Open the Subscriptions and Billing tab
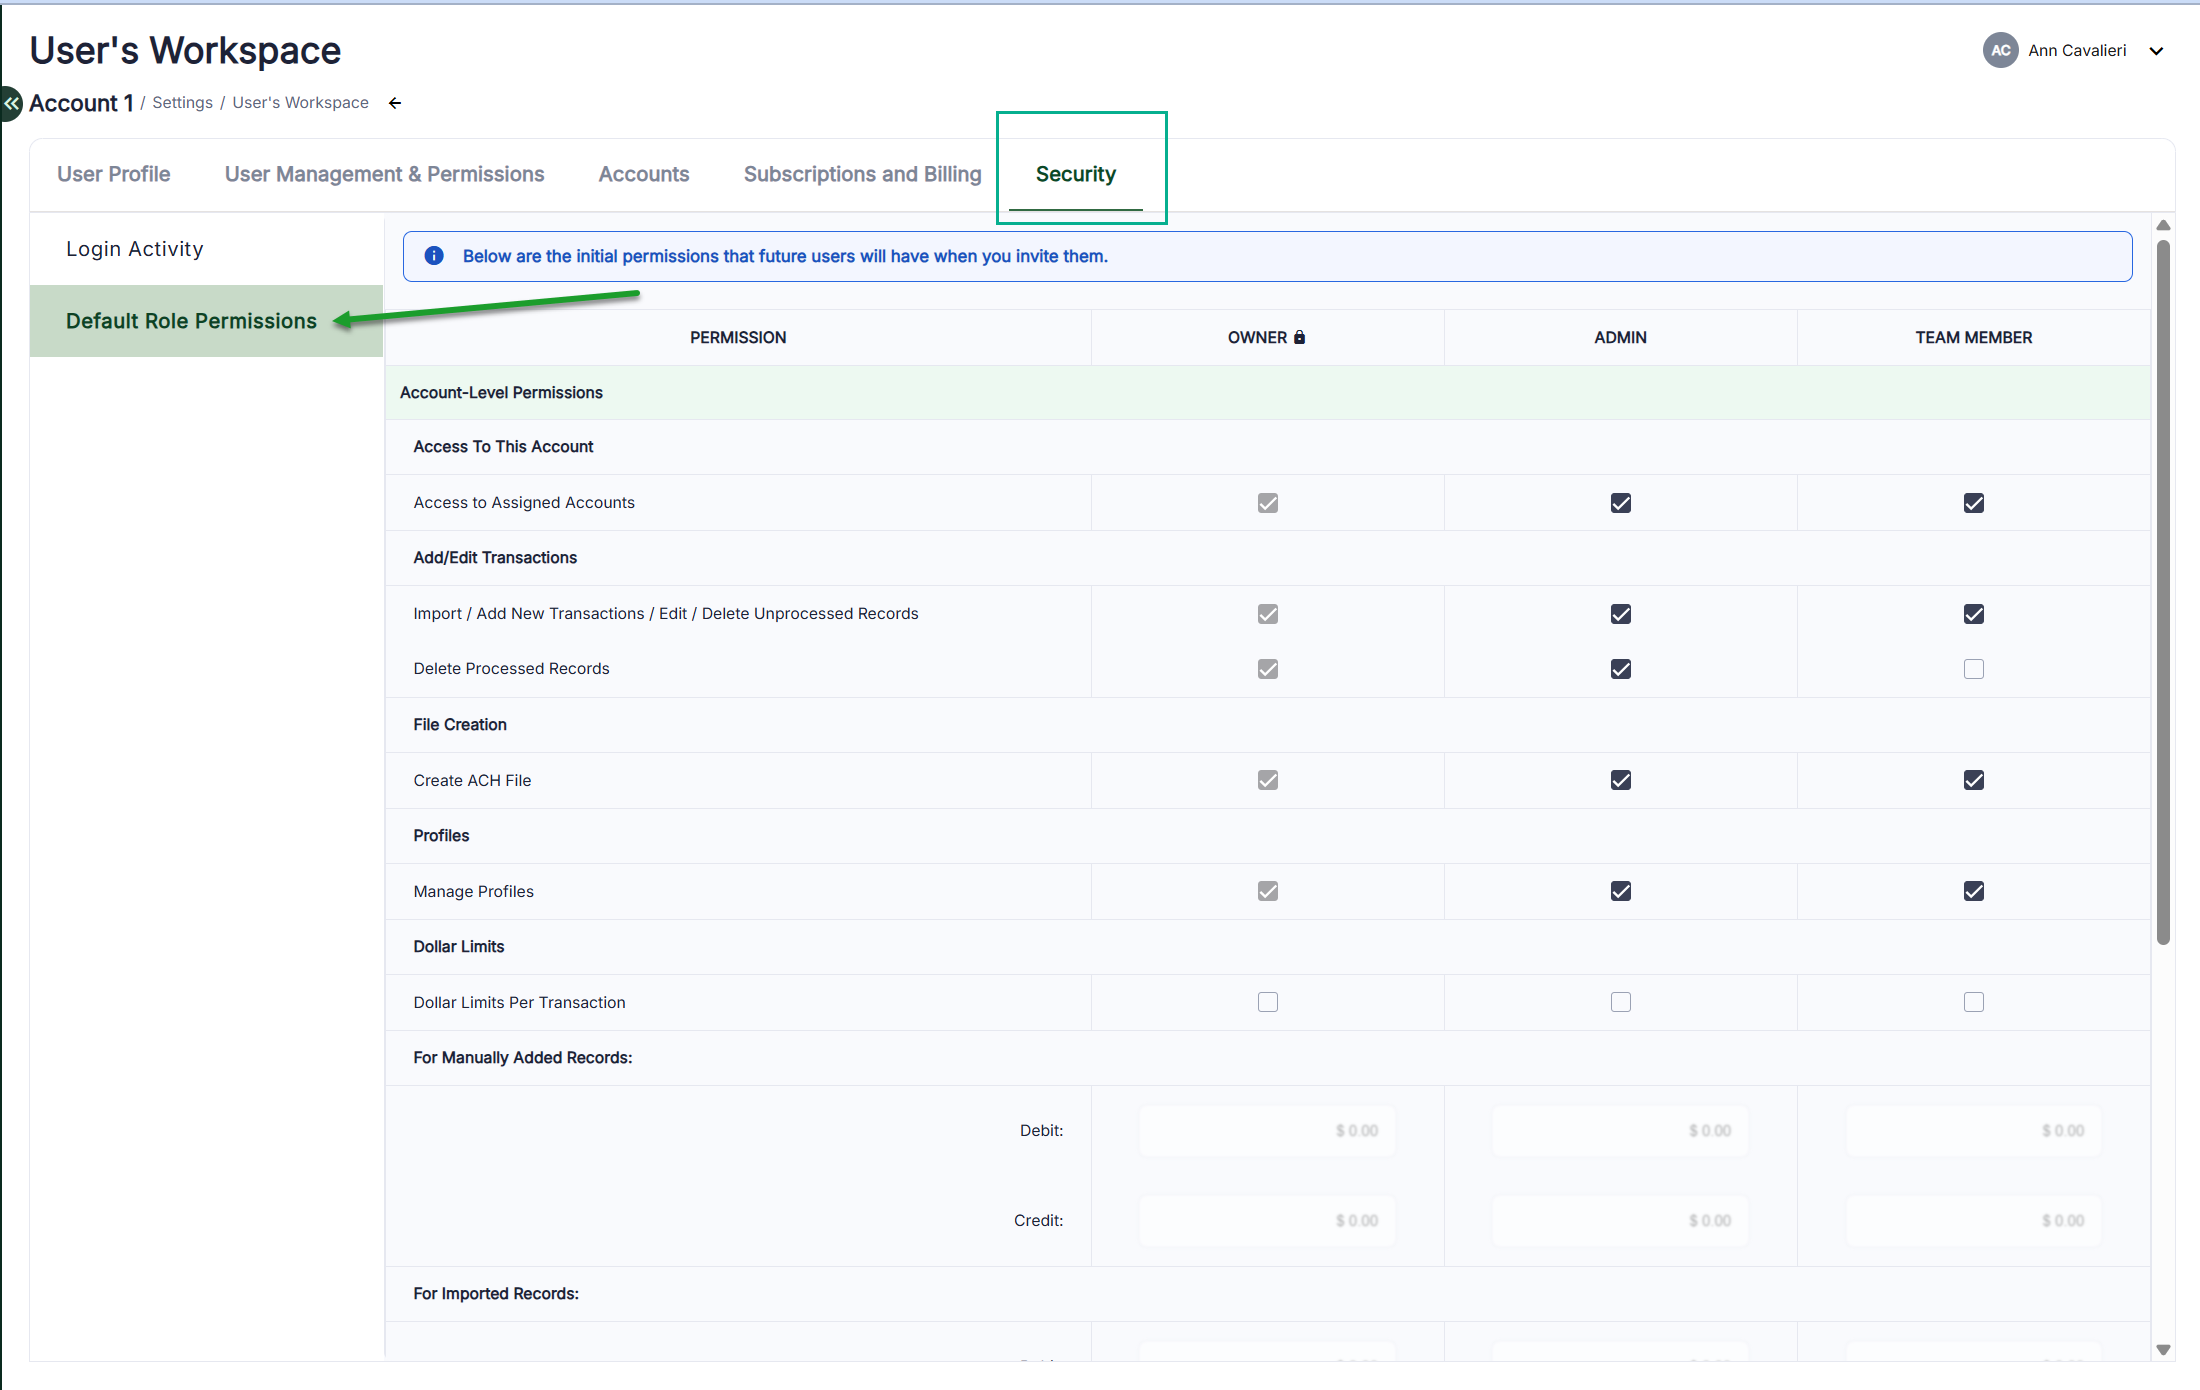The width and height of the screenshot is (2200, 1390). [x=862, y=174]
